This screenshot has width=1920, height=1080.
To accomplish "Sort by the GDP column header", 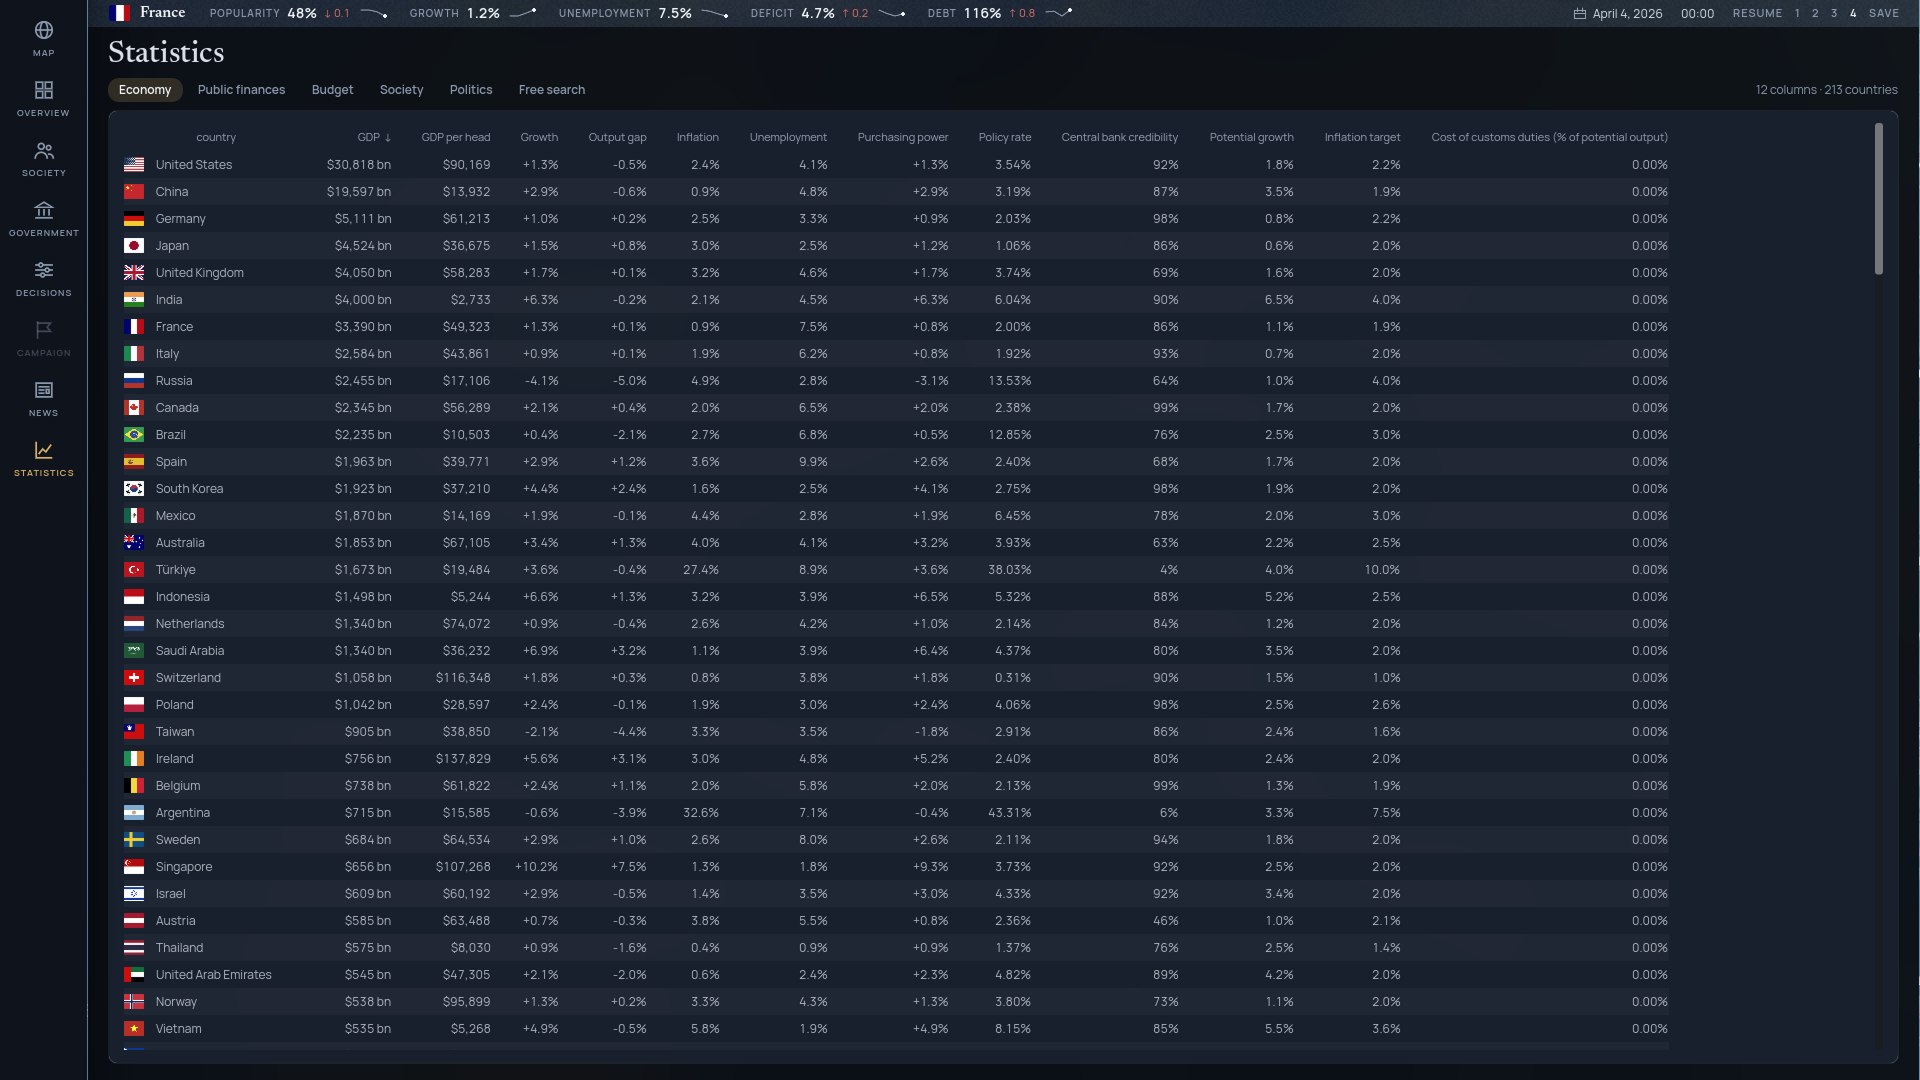I will tap(374, 137).
